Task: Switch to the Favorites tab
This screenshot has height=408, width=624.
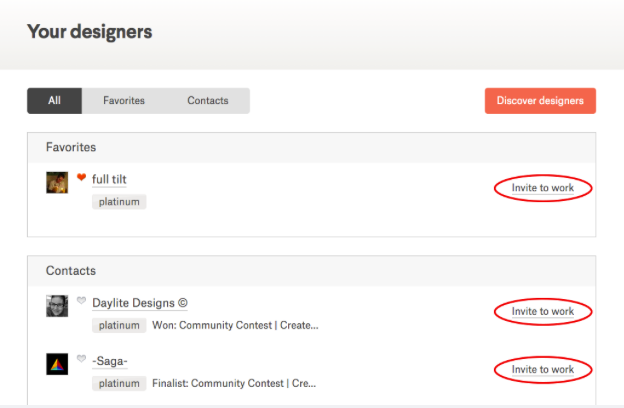Action: pos(124,101)
